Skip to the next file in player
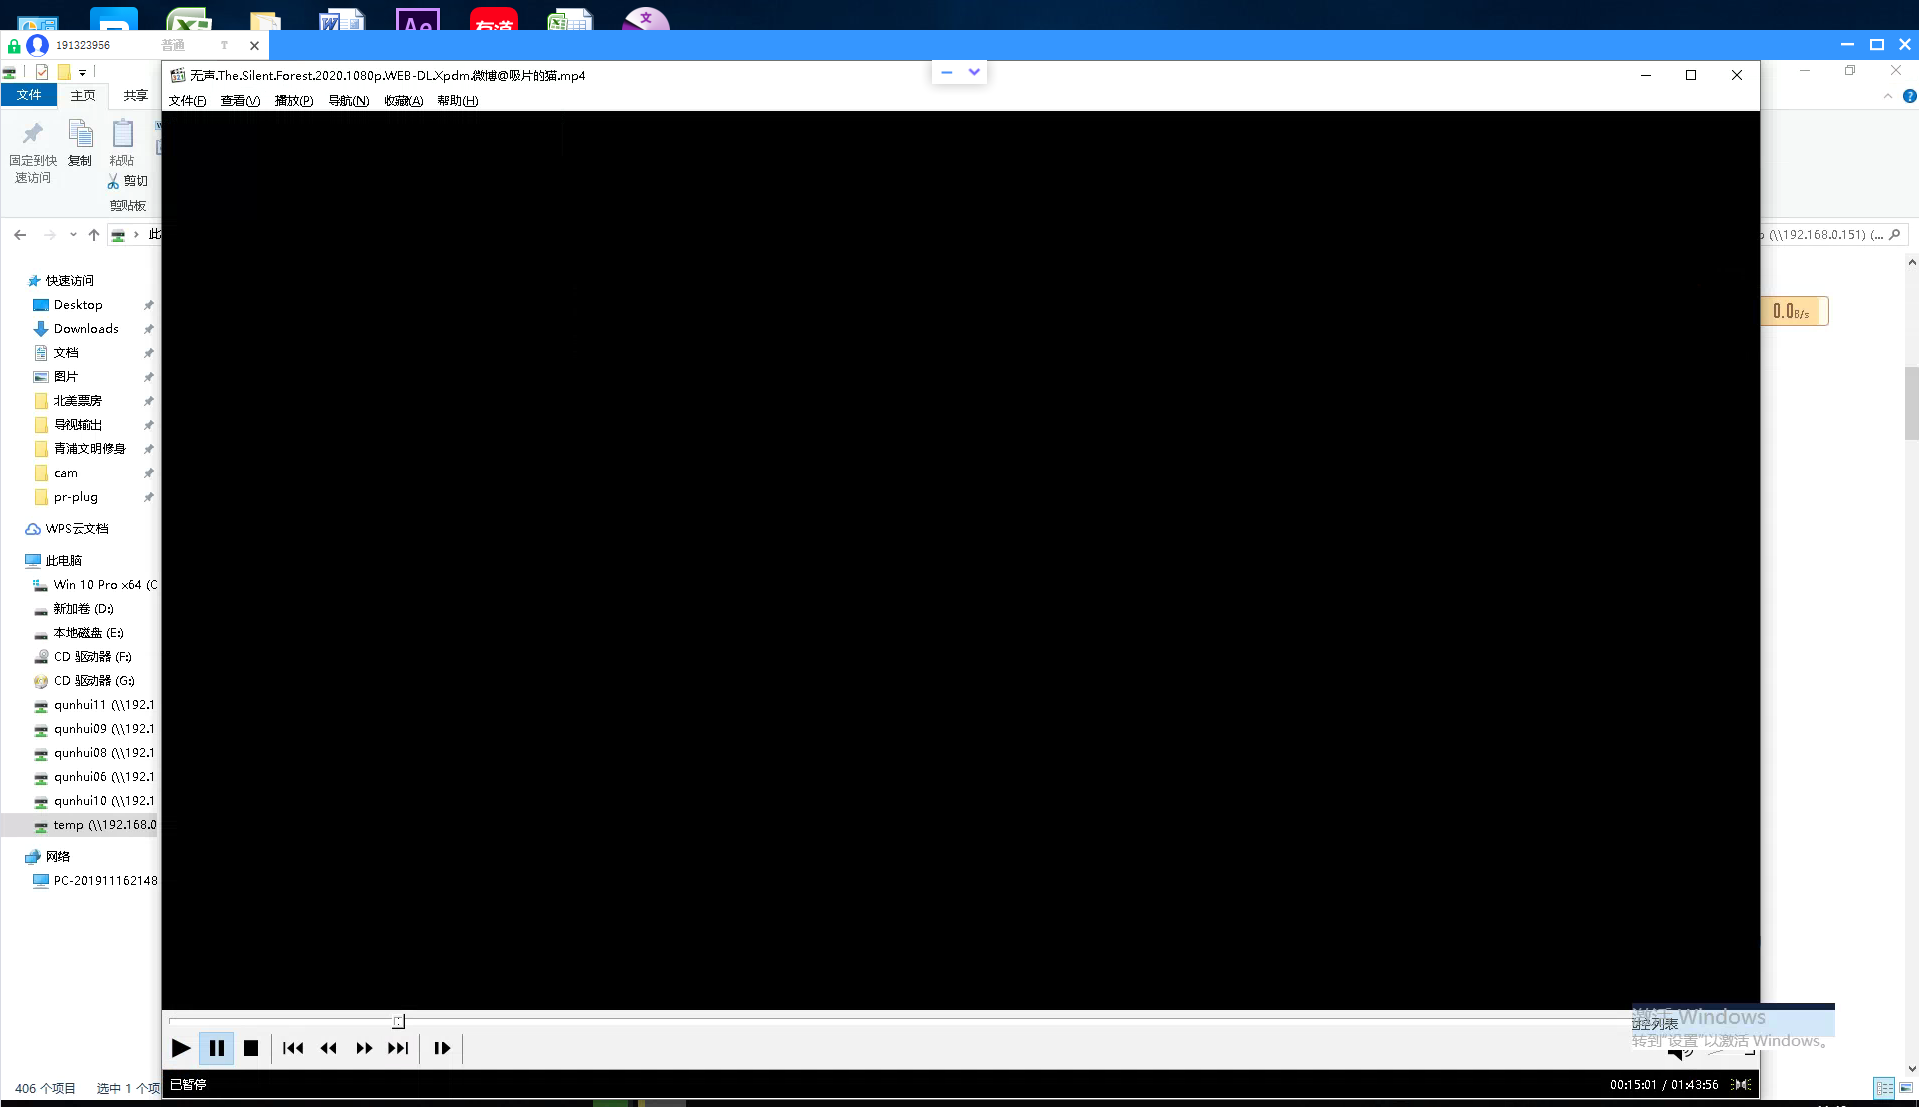This screenshot has width=1919, height=1107. [398, 1048]
